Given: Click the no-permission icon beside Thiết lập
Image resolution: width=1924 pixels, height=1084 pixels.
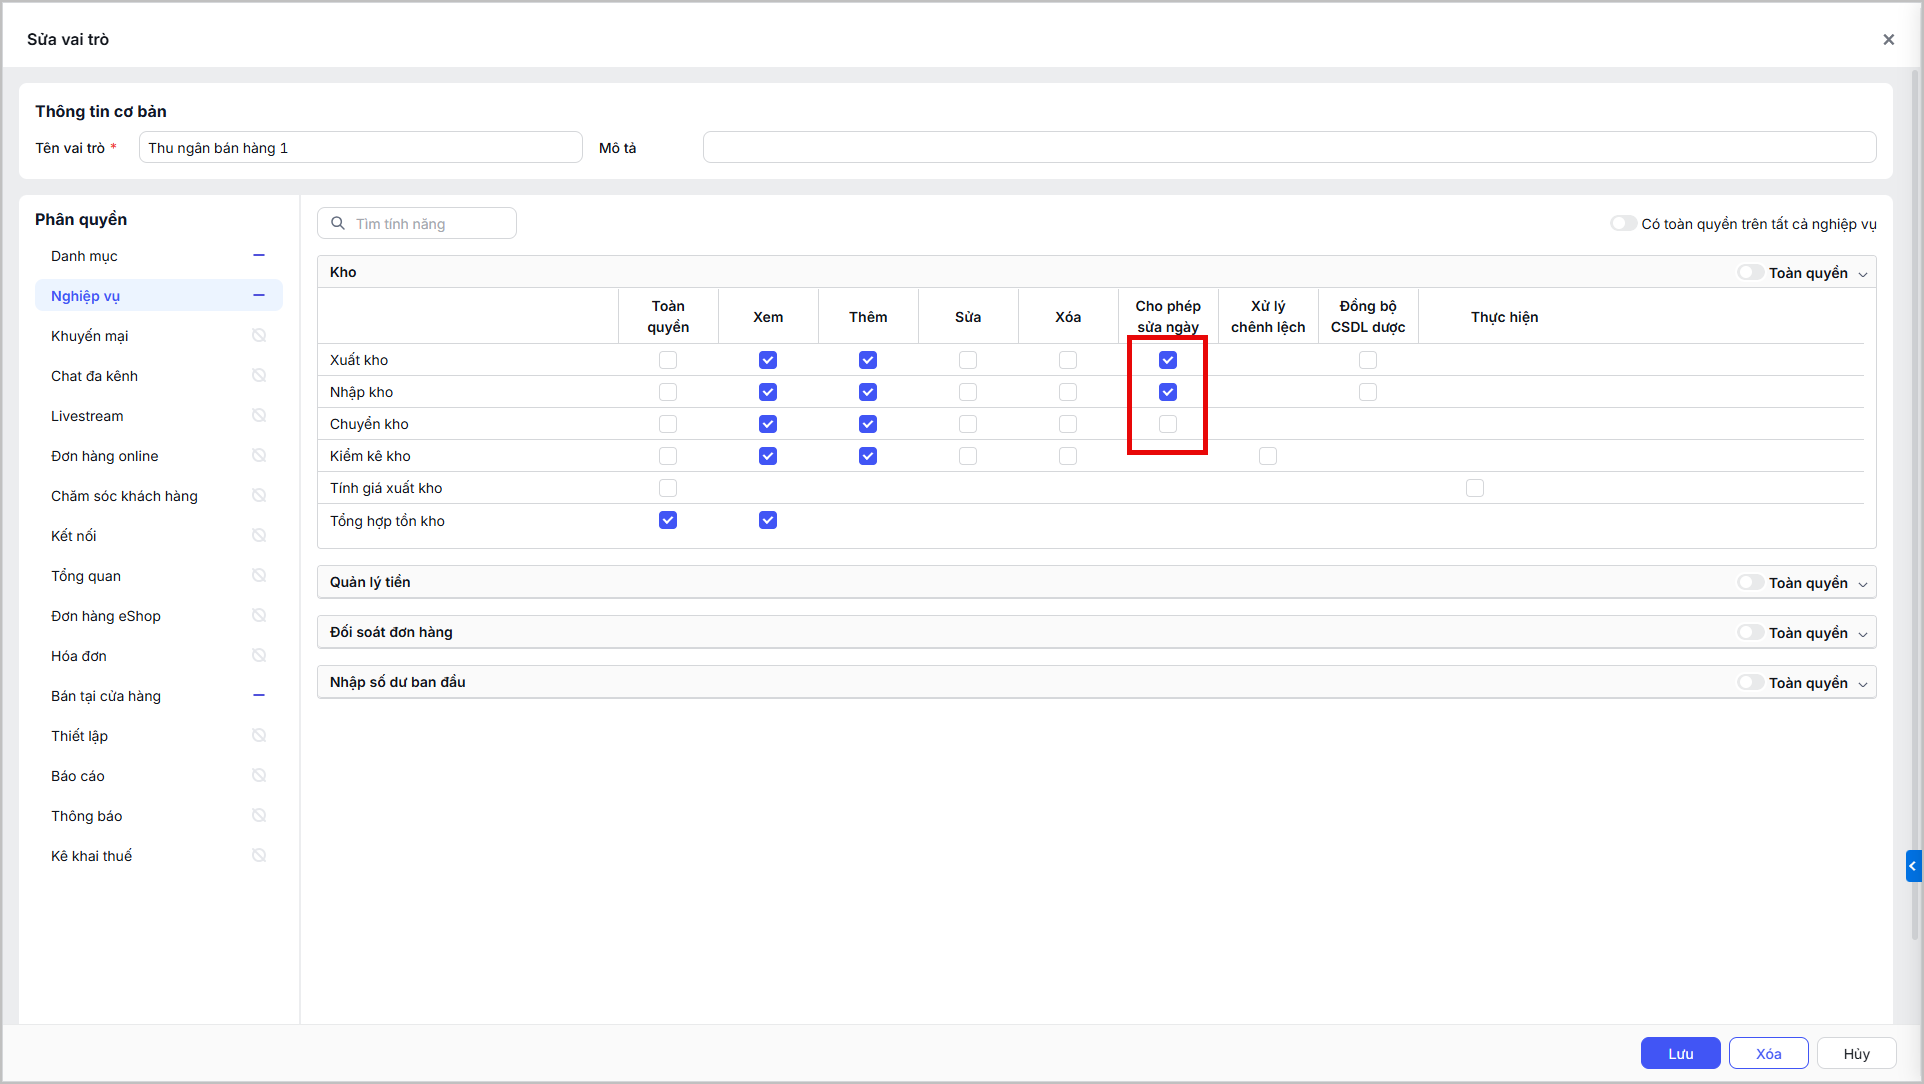Looking at the screenshot, I should [x=259, y=736].
